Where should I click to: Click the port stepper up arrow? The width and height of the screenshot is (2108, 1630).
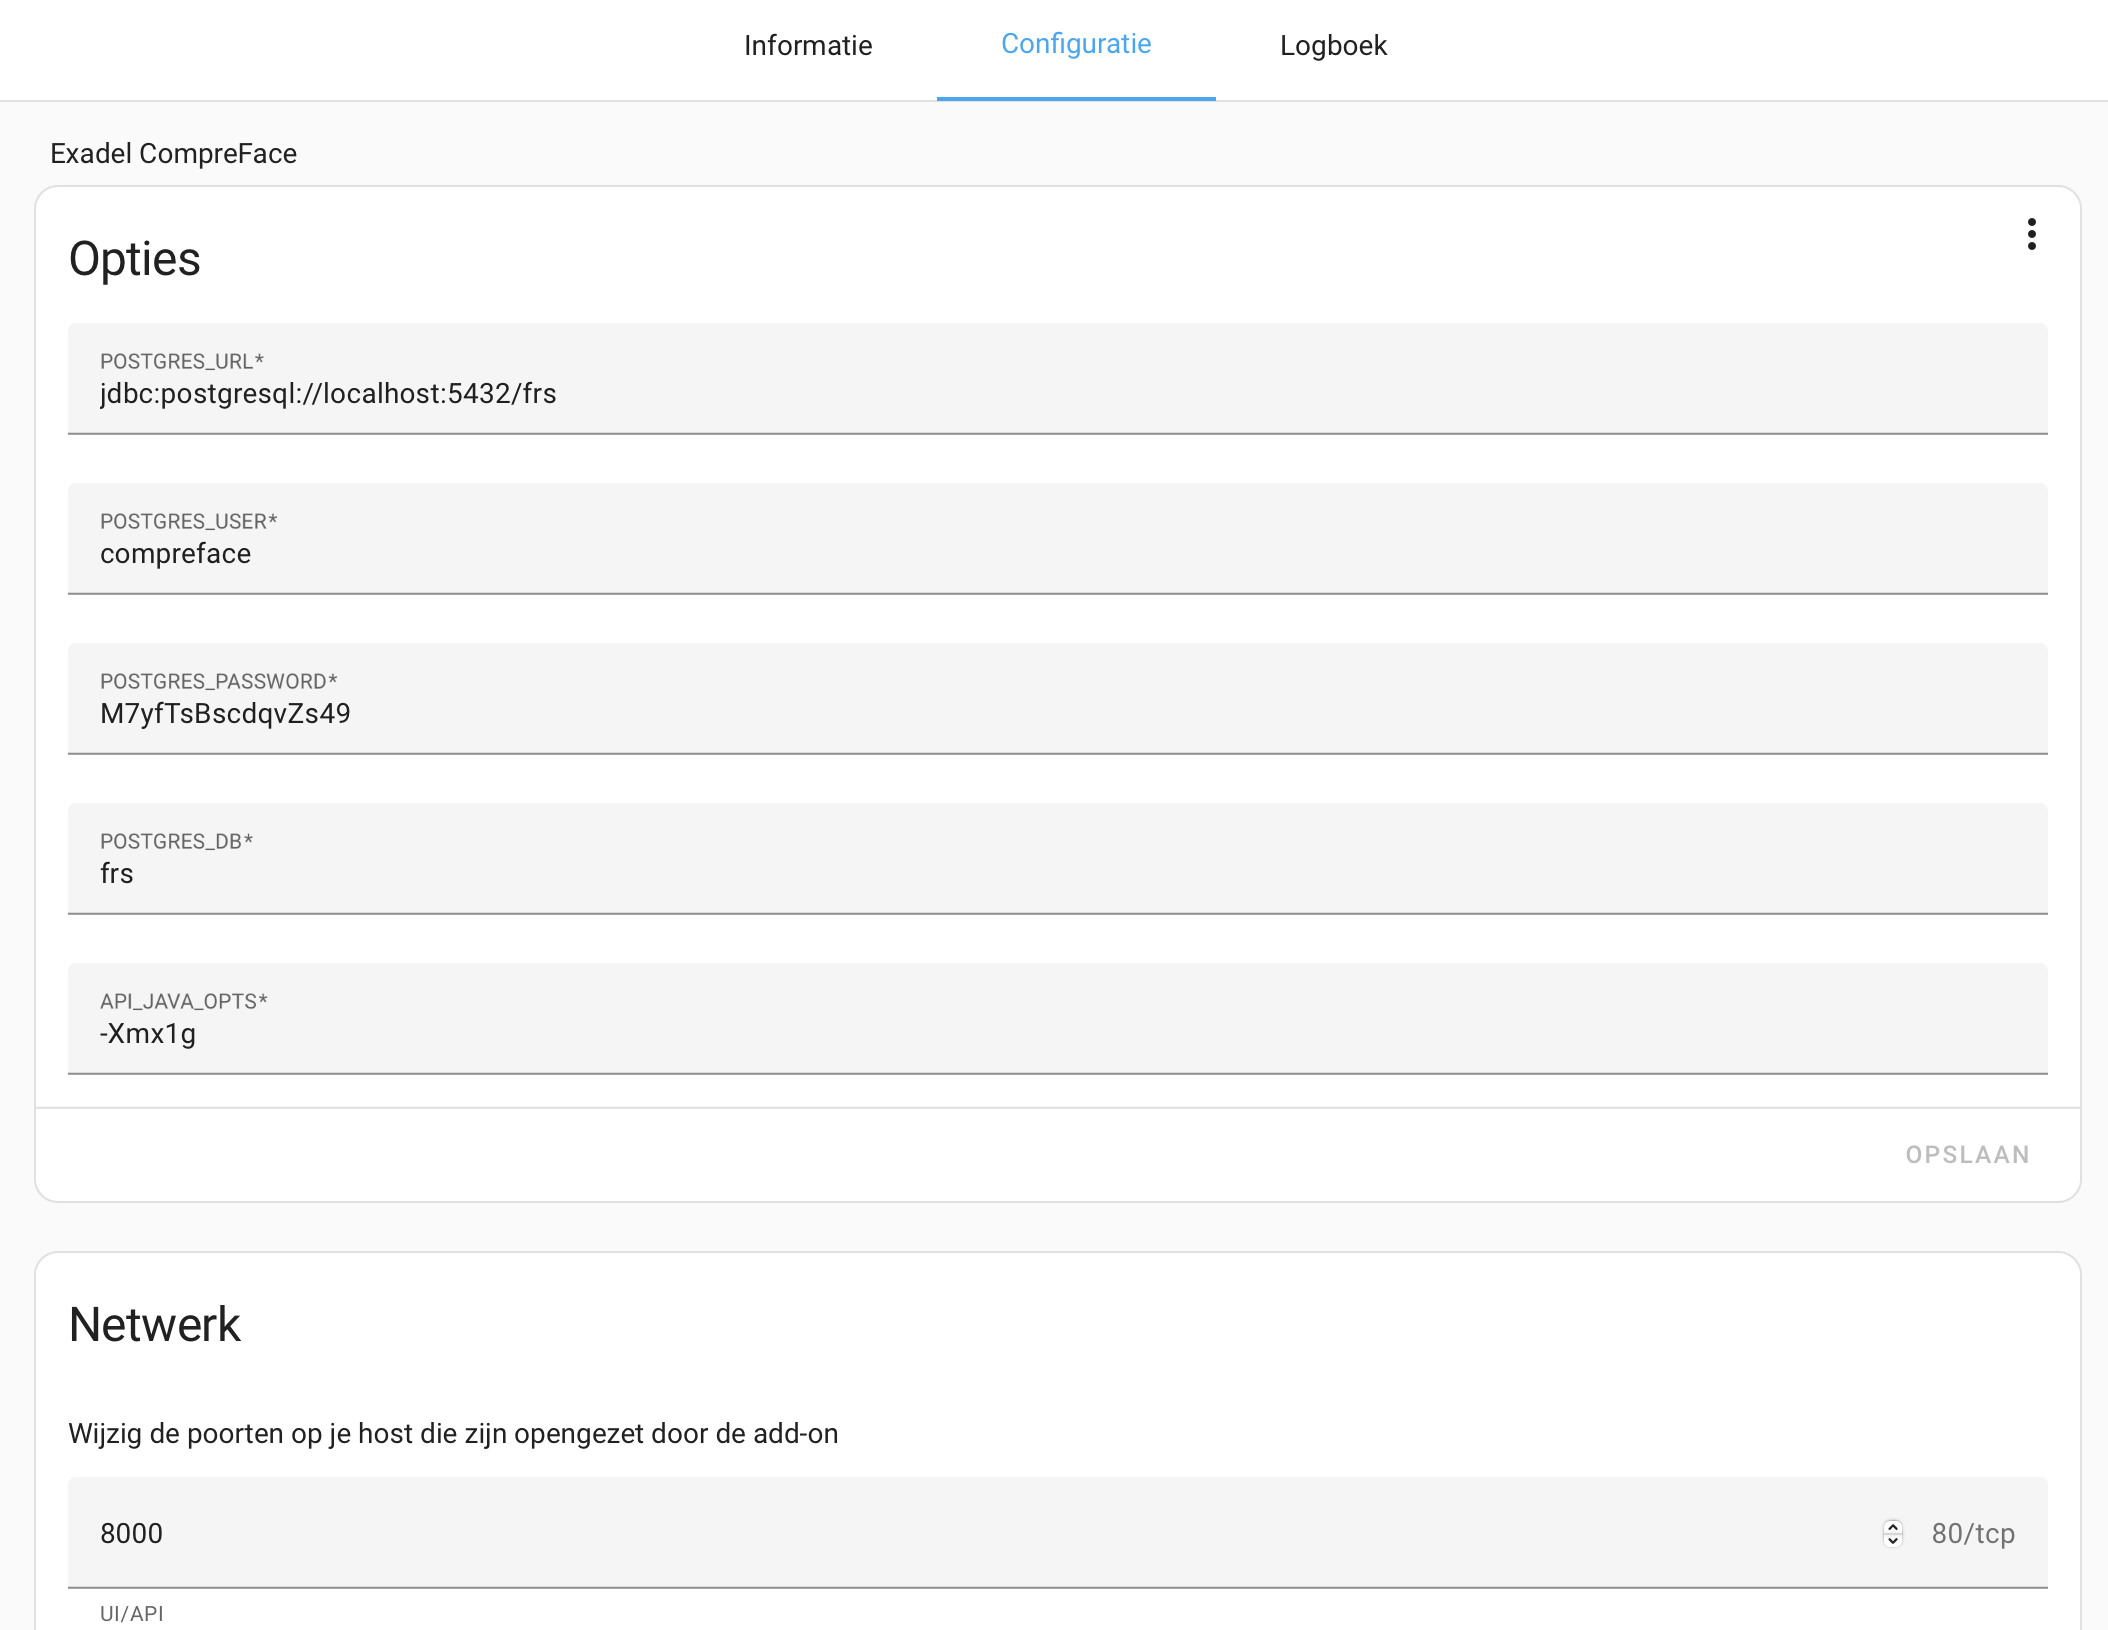pos(1892,1524)
